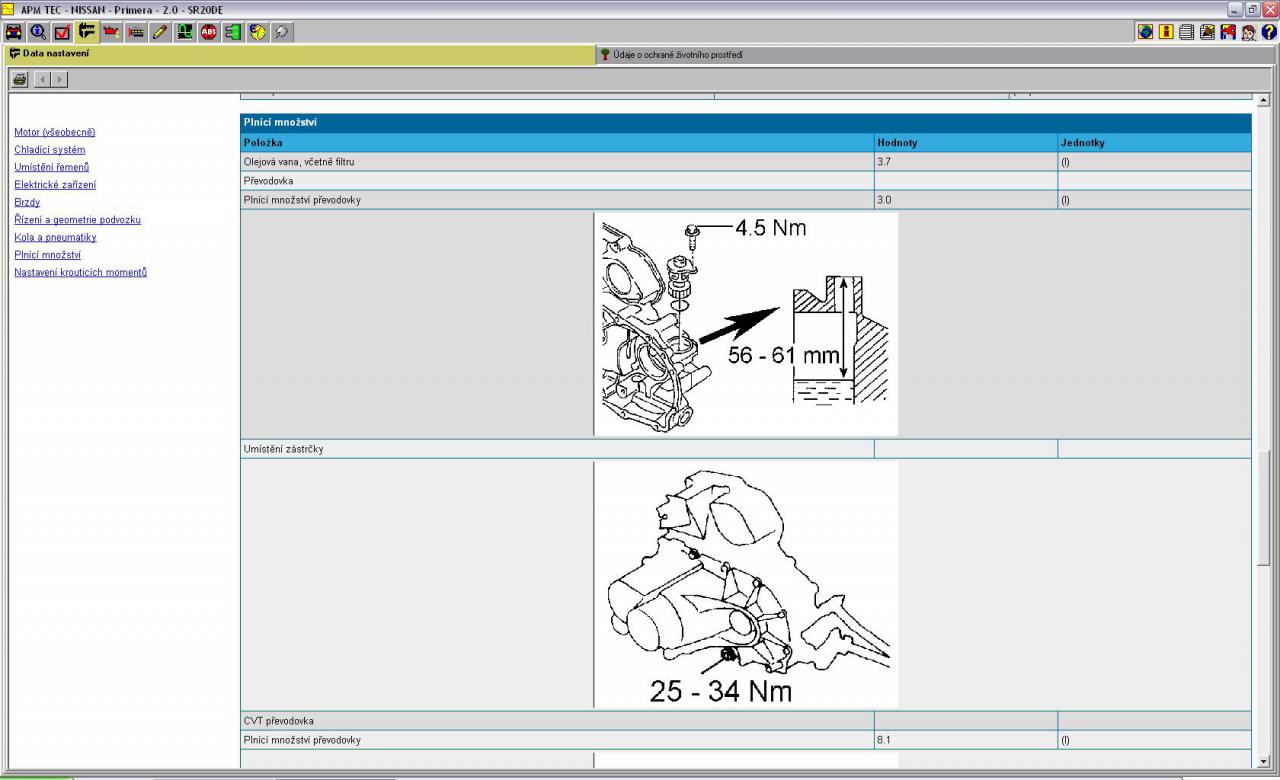The image size is (1280, 780).
Task: Click the vertical scrollbar down arrow
Action: [x=1262, y=761]
